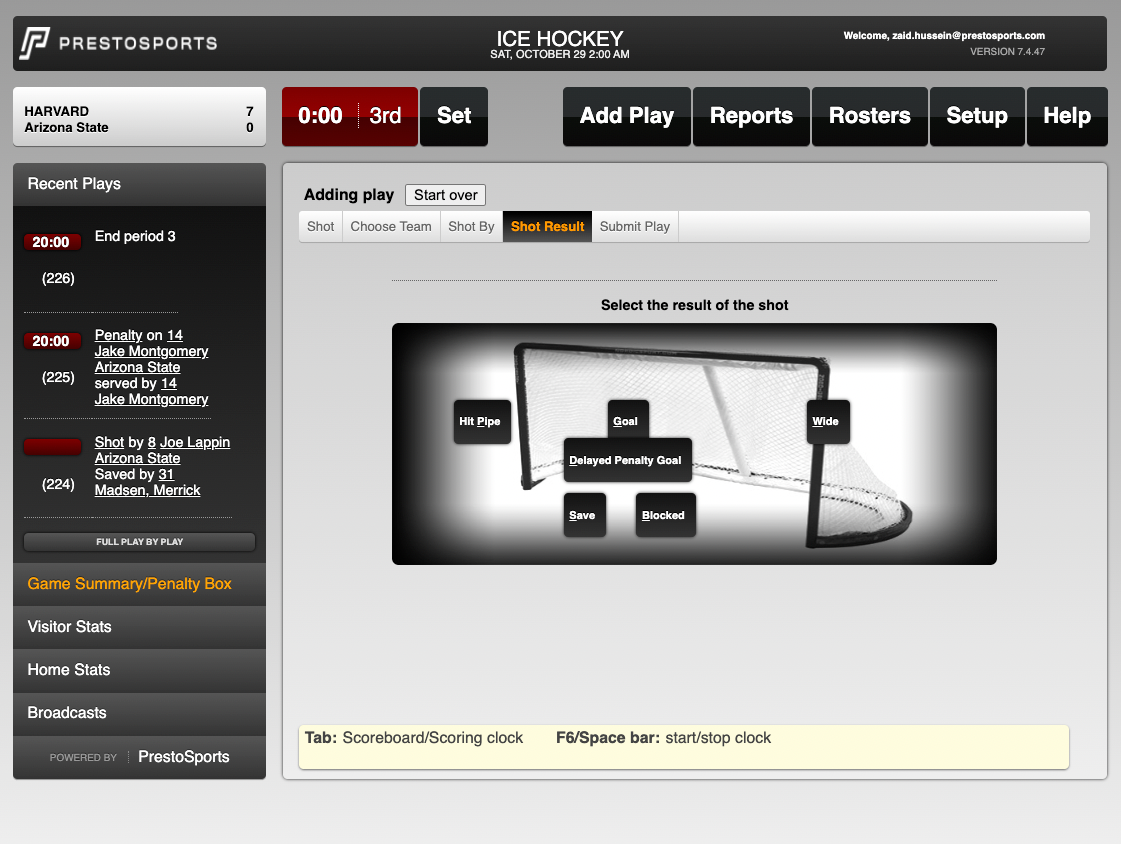This screenshot has width=1121, height=844.
Task: Go to the Shot By step tab
Action: tap(471, 227)
